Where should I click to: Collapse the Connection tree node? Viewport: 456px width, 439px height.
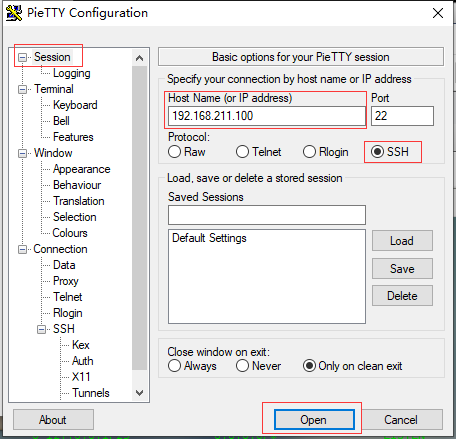tap(22, 250)
